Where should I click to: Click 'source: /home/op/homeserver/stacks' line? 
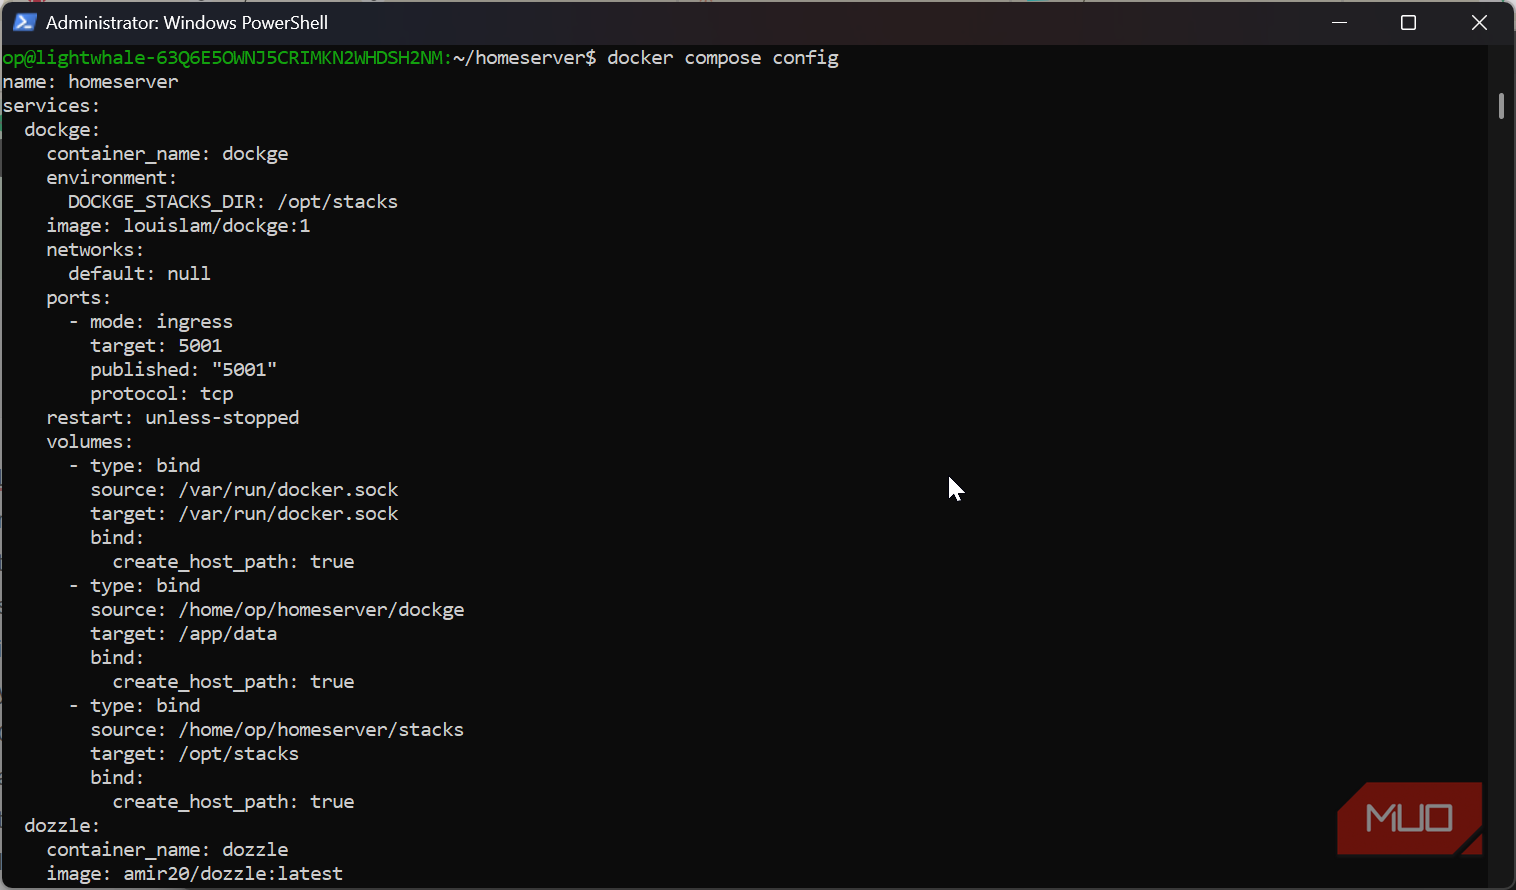[x=277, y=730]
